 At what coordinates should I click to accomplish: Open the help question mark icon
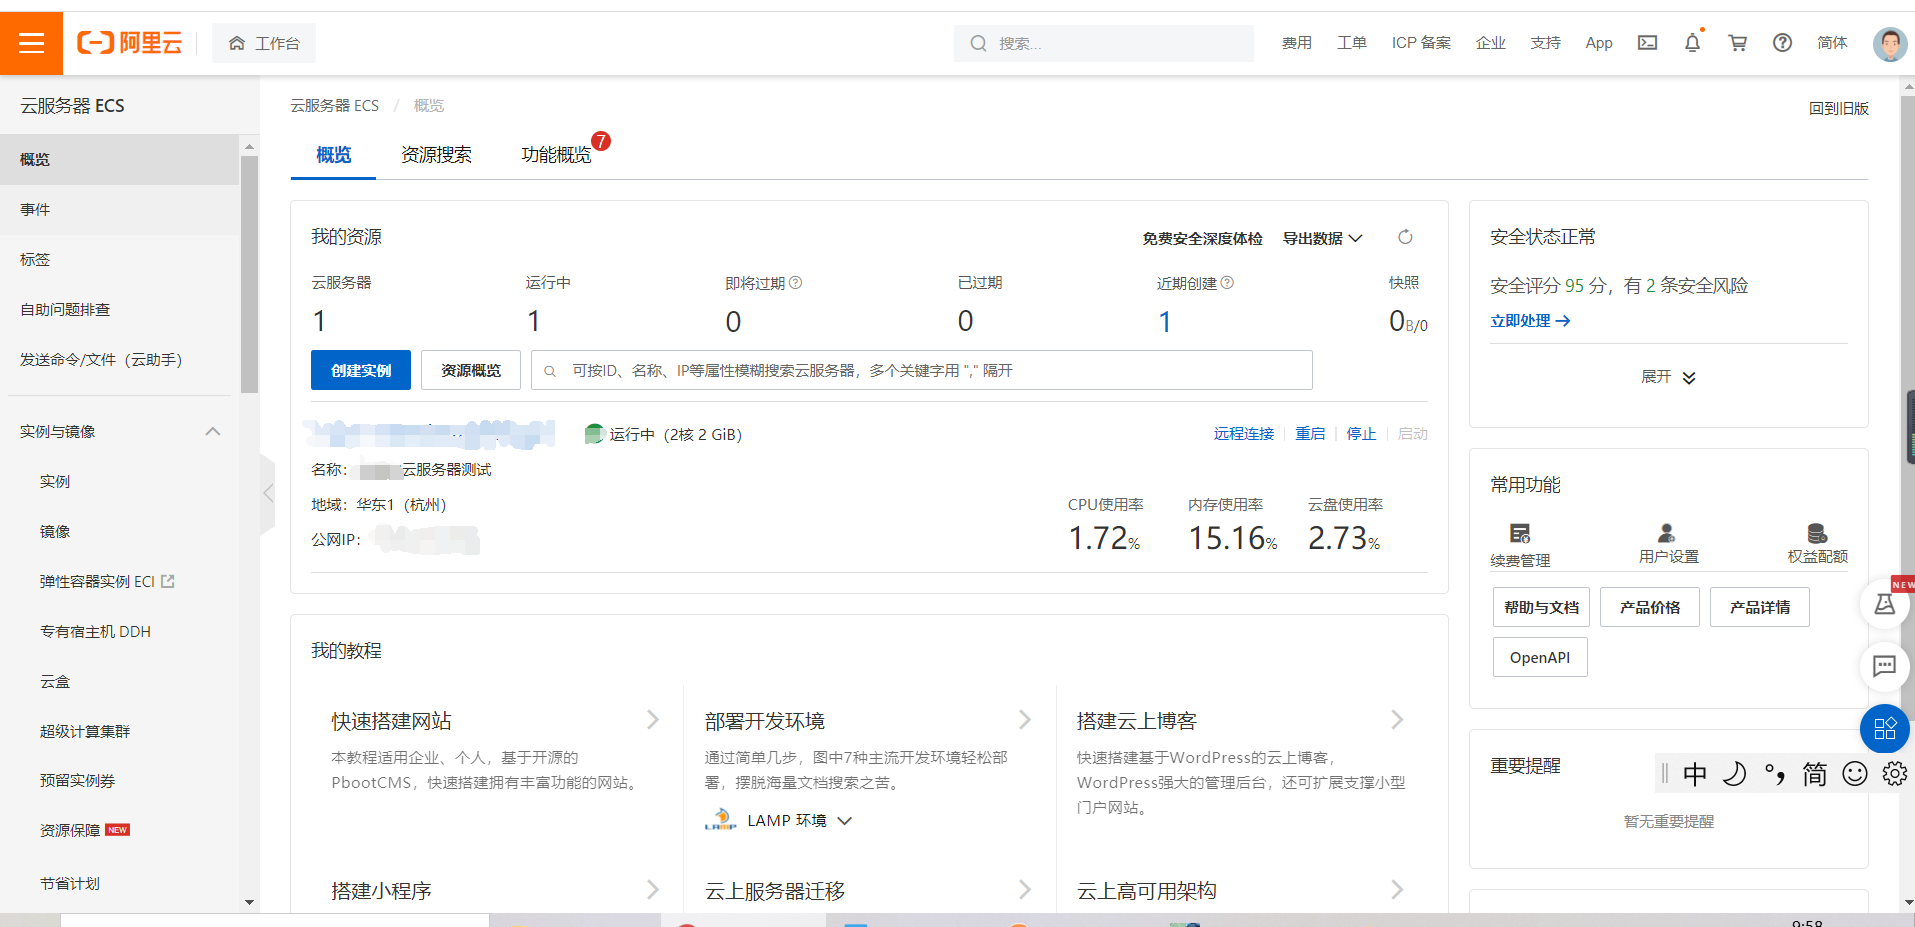point(1782,43)
